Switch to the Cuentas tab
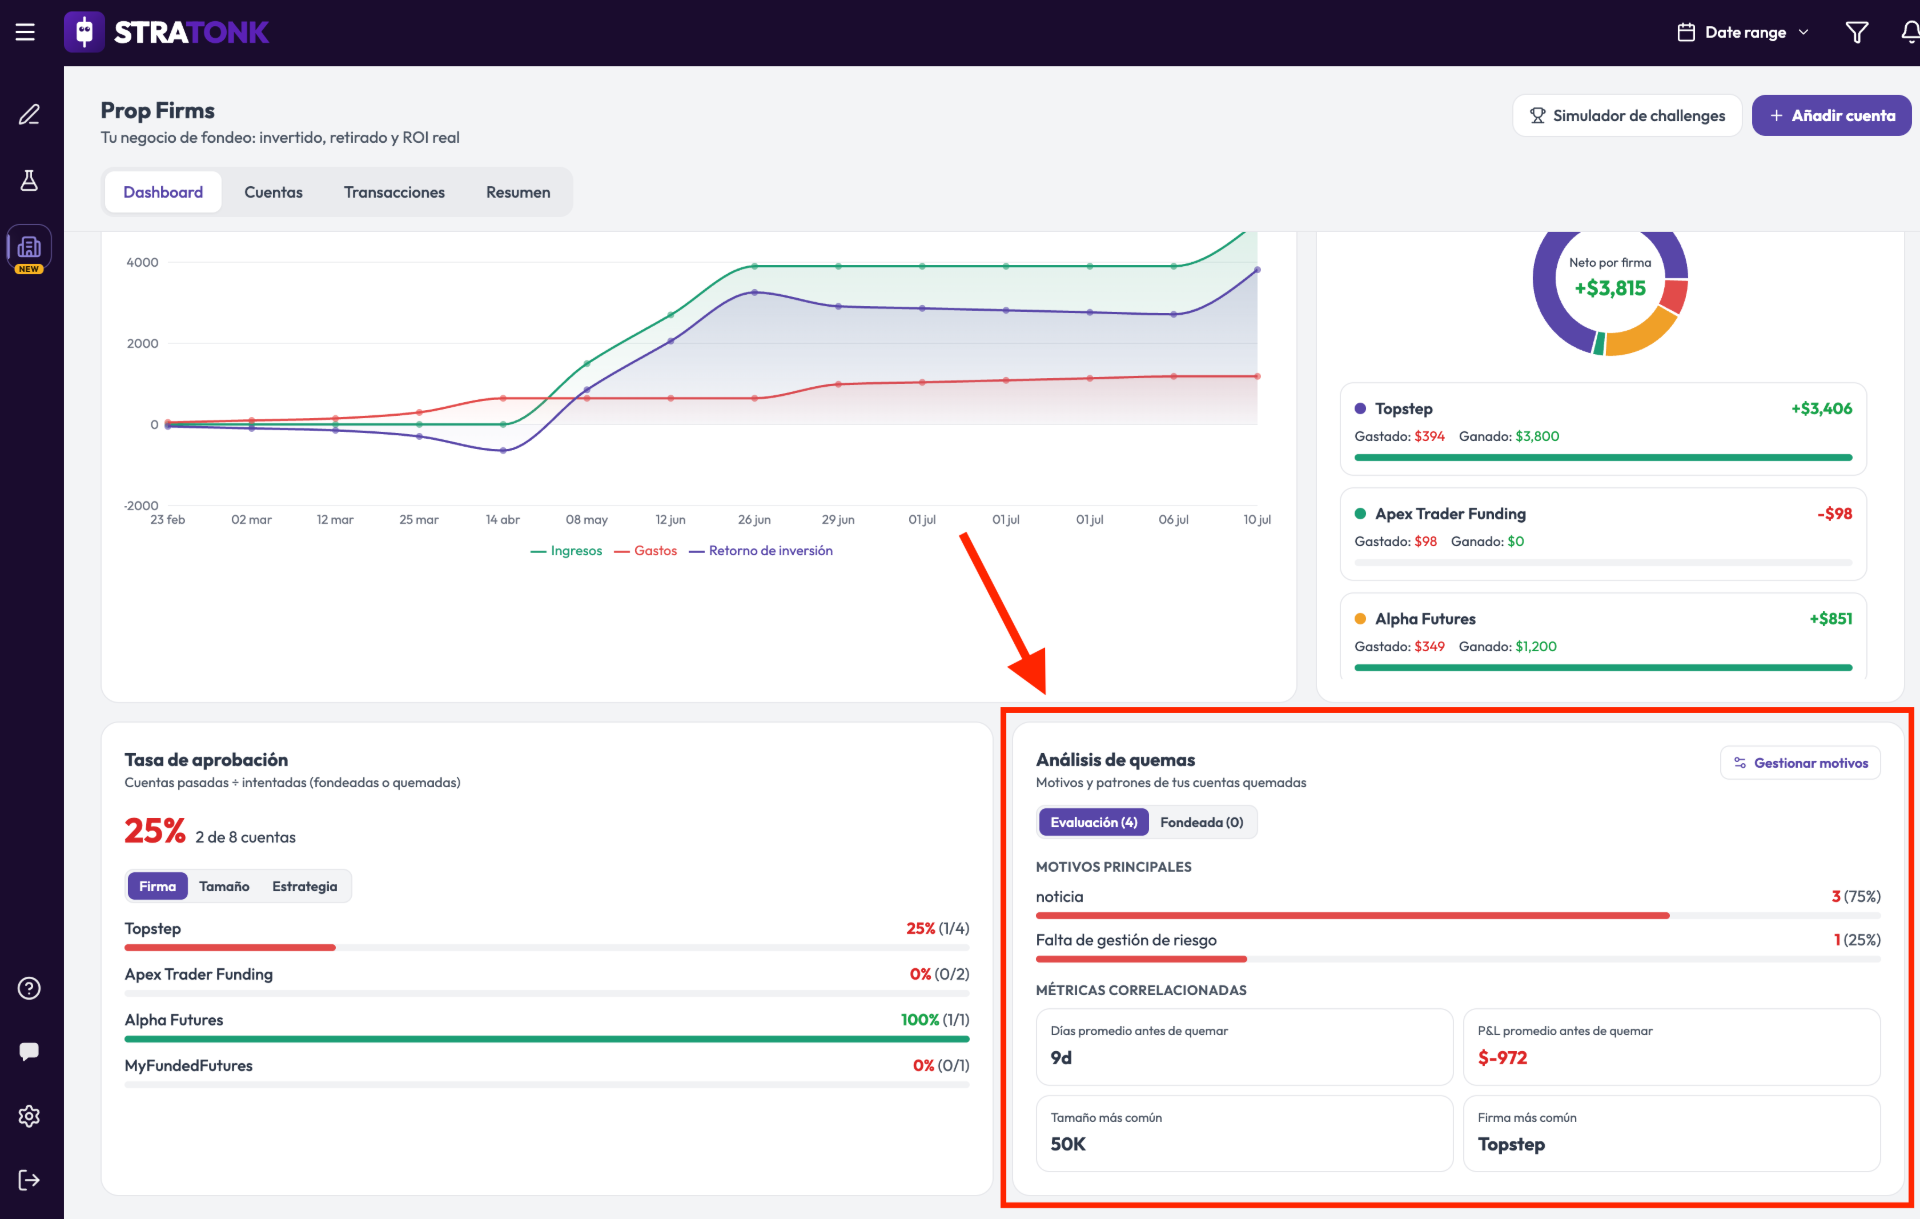This screenshot has width=1920, height=1219. pyautogui.click(x=273, y=192)
